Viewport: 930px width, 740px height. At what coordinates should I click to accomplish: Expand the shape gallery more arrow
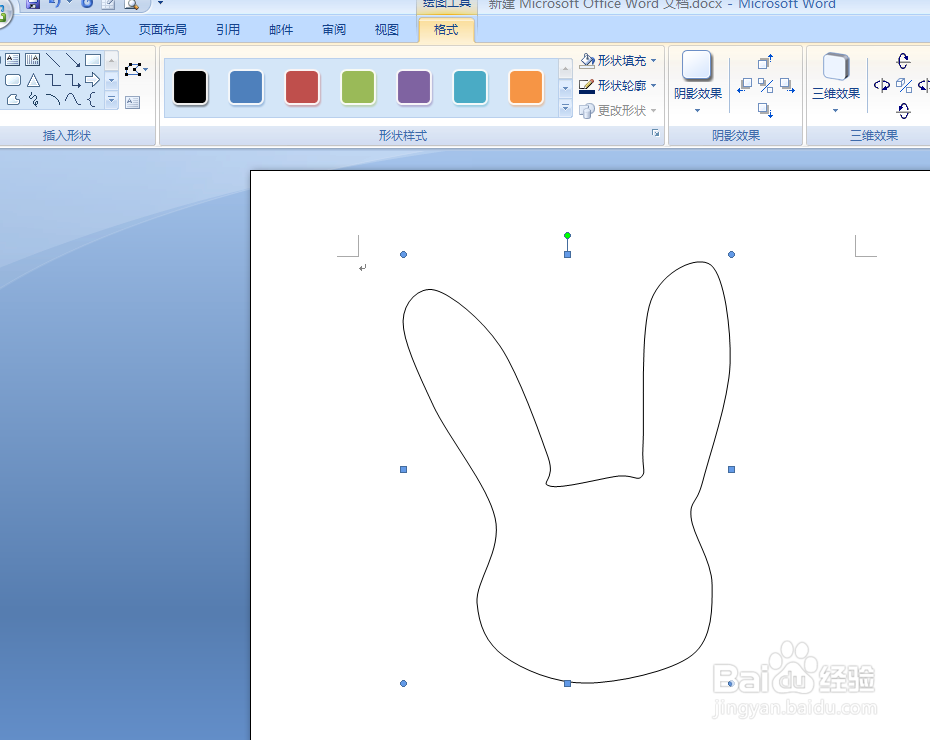click(112, 100)
